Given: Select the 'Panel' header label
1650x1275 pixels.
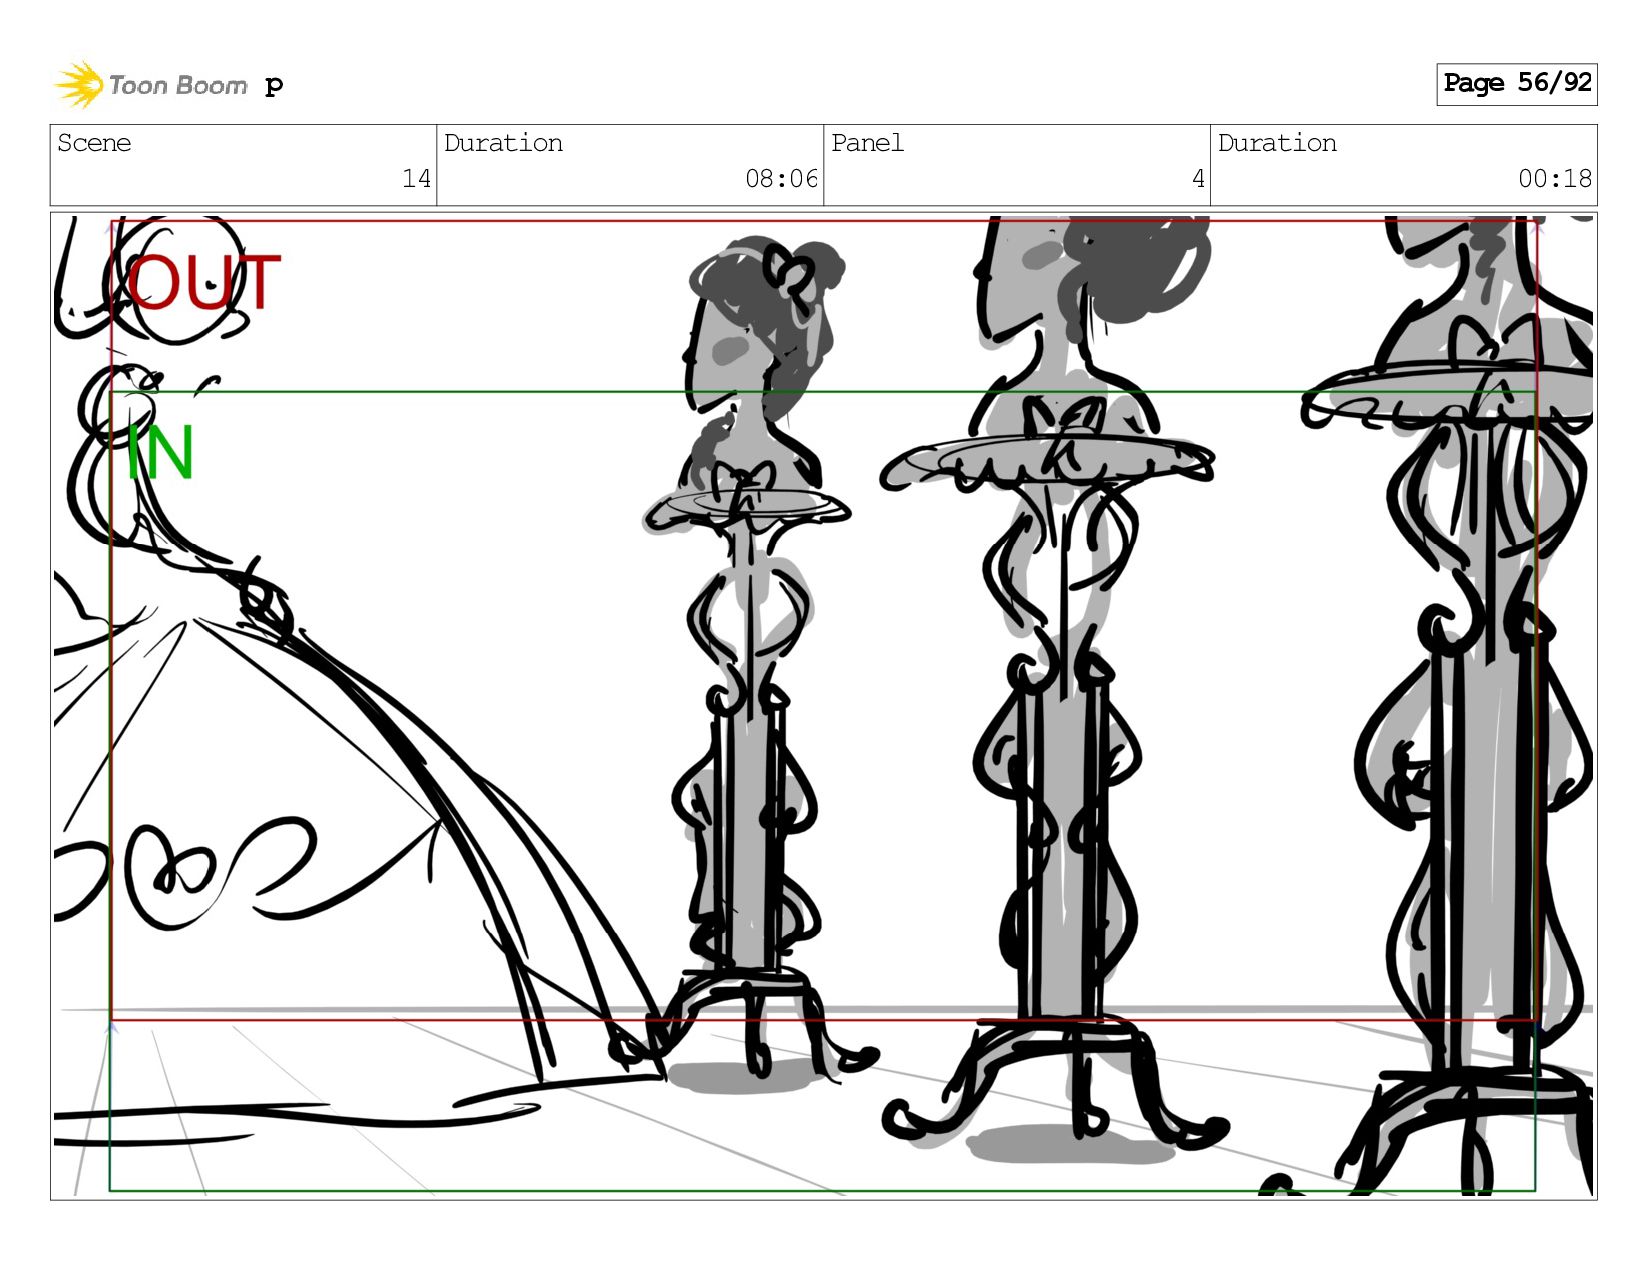Looking at the screenshot, I should (x=867, y=143).
